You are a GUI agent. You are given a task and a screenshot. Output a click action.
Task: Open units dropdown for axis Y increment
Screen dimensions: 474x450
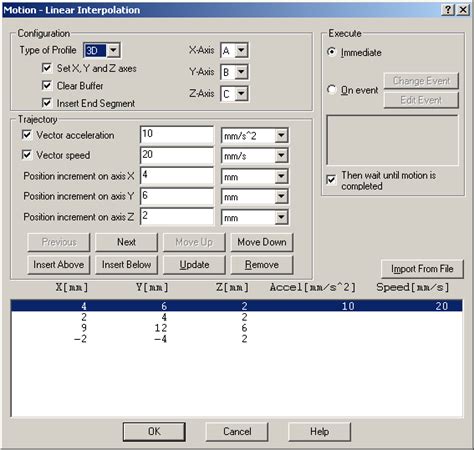click(x=281, y=197)
